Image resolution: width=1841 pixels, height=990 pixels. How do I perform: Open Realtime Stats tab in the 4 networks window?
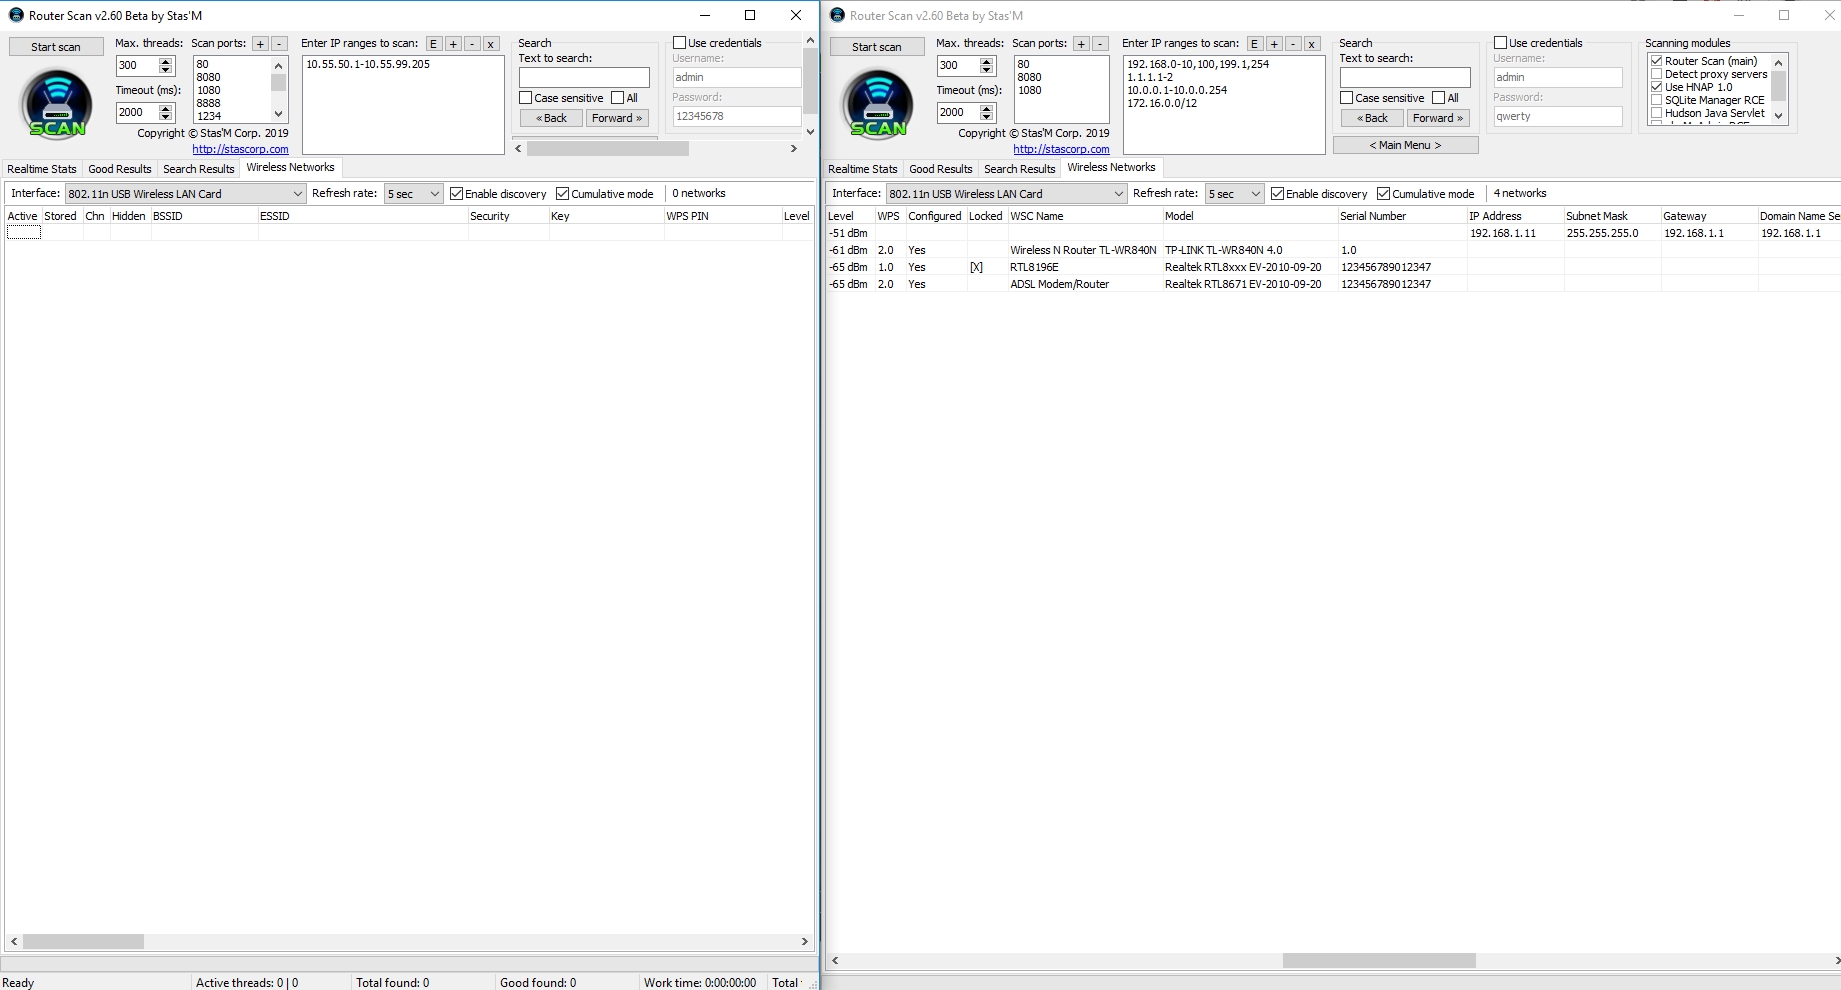pos(862,169)
